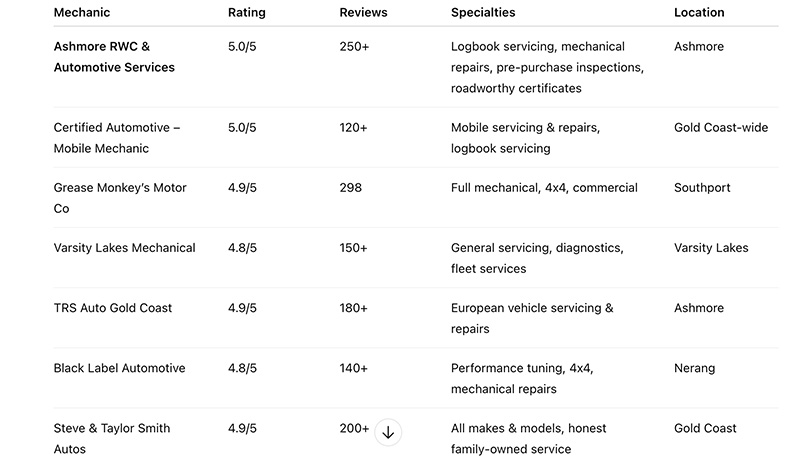Click the Gold Coast-wide location text
This screenshot has width=800, height=462.
pos(721,127)
